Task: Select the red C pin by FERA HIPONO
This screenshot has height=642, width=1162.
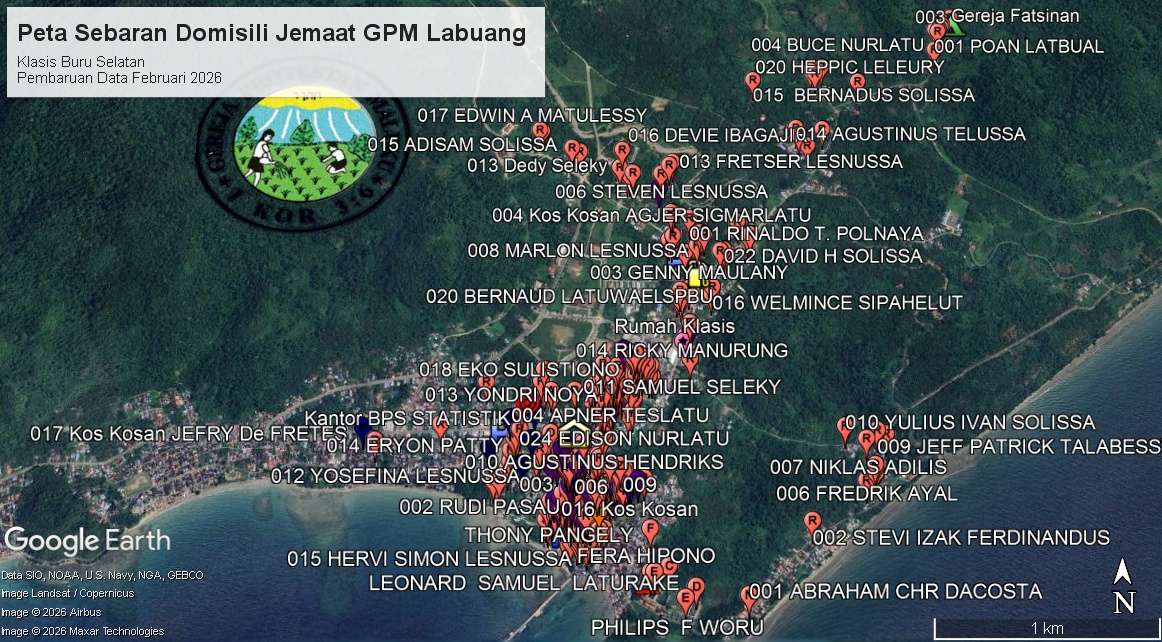Action: (668, 568)
